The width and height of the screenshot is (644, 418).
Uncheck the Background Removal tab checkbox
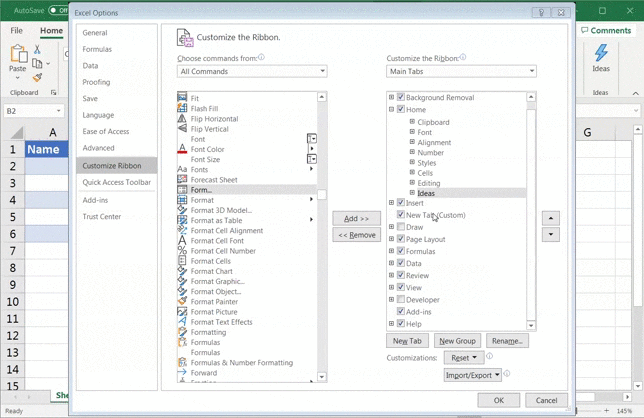pos(401,97)
